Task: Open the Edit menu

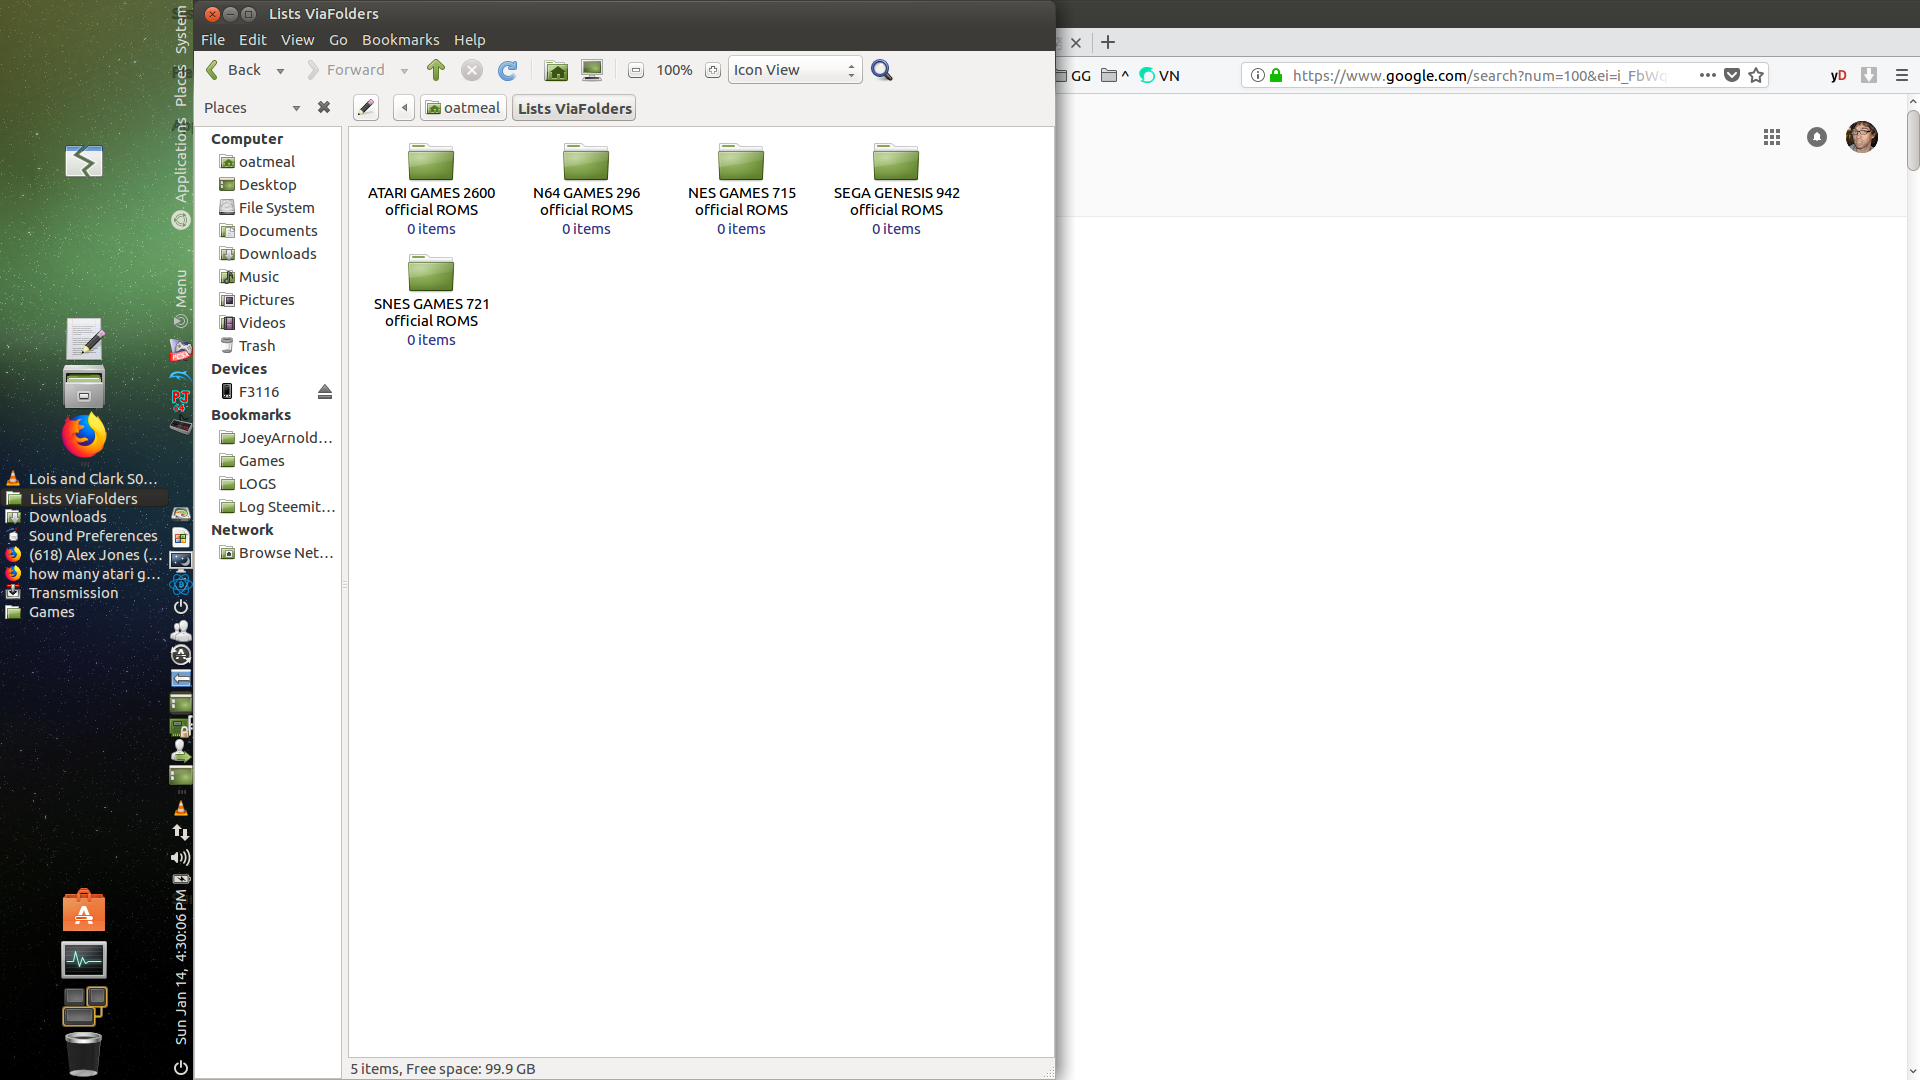Action: (253, 40)
